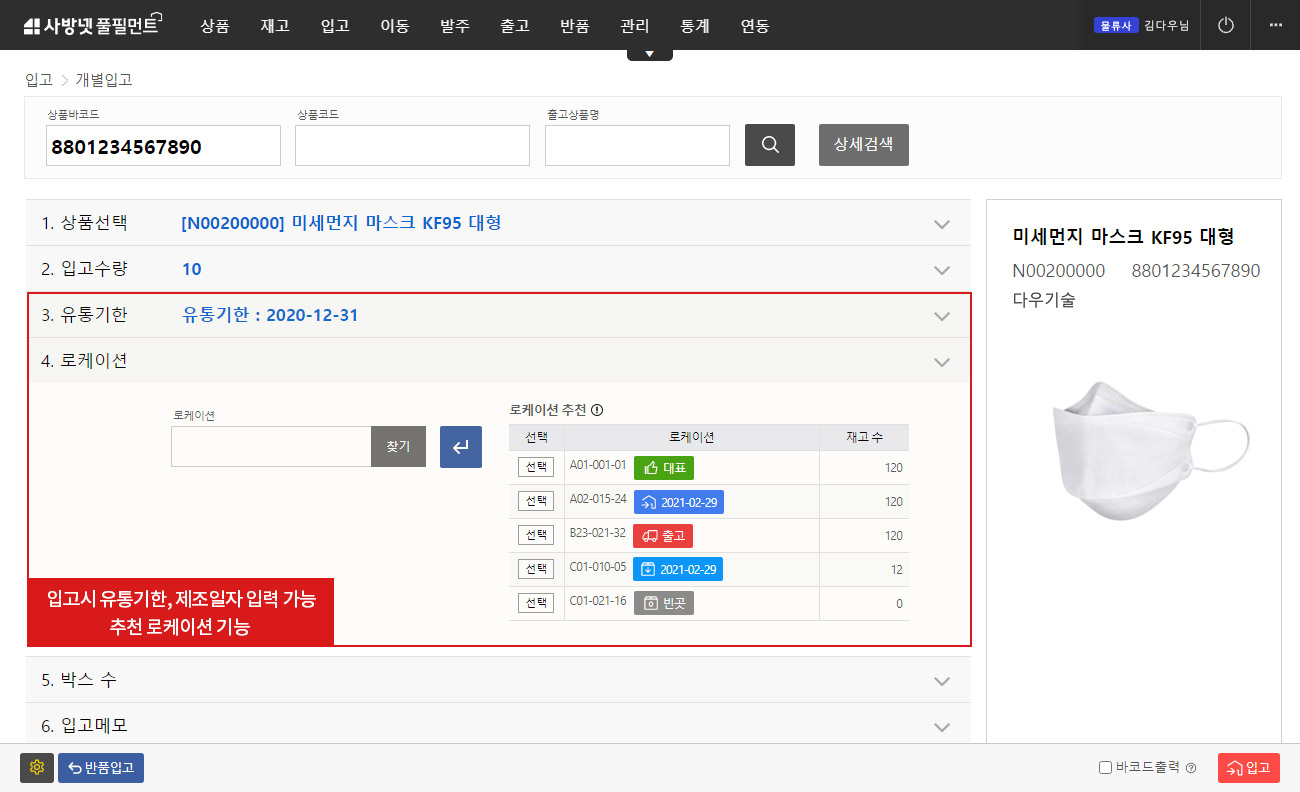This screenshot has height=792, width=1300.
Task: Enable the 바코드출력 checkbox
Action: (x=1105, y=768)
